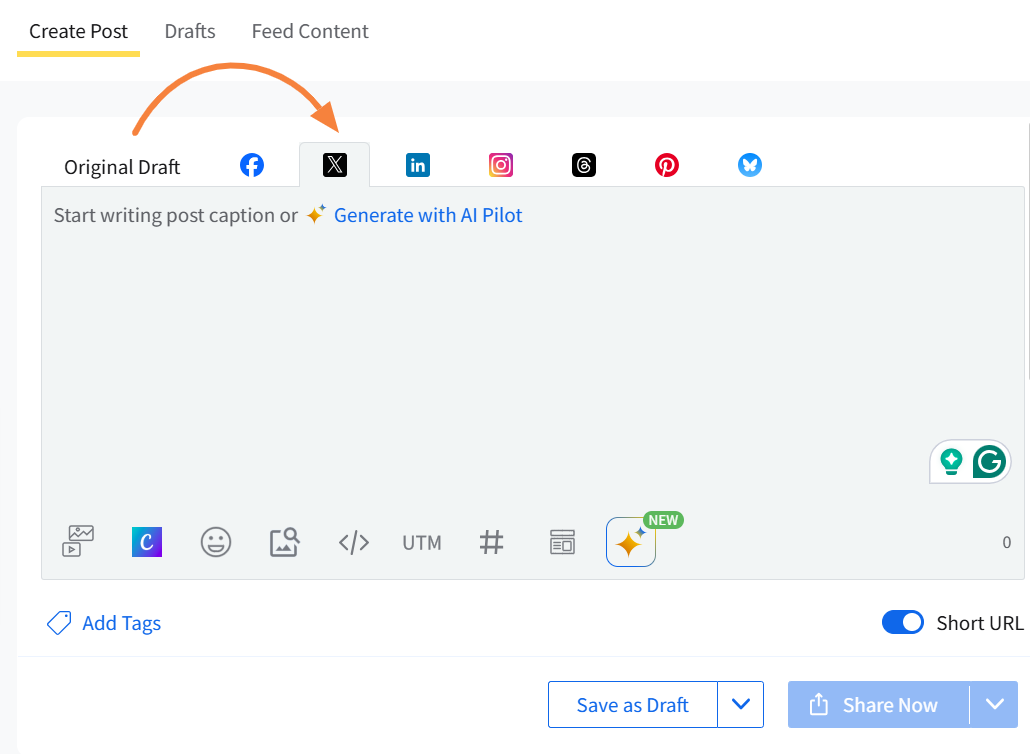
Task: Switch to the Bluesky butterfly tab
Action: pyautogui.click(x=750, y=165)
